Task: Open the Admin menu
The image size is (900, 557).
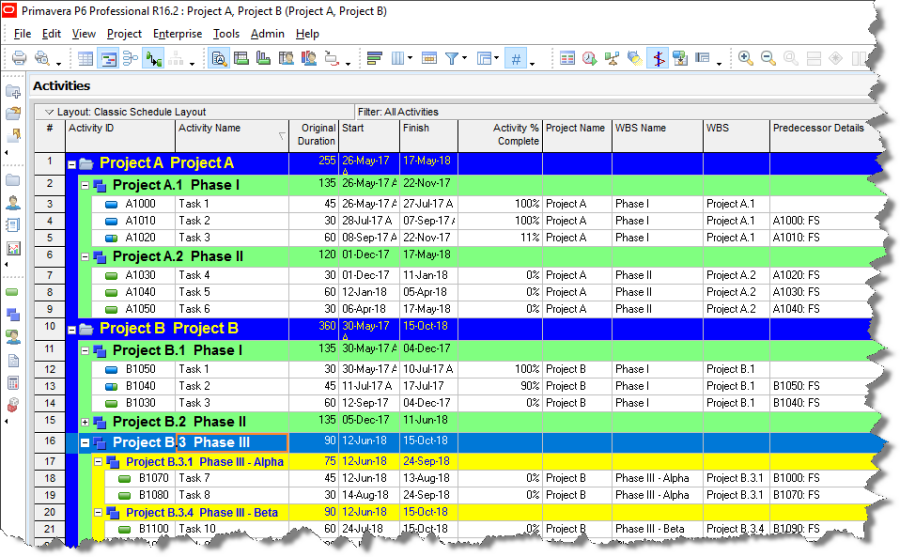Action: tap(267, 34)
